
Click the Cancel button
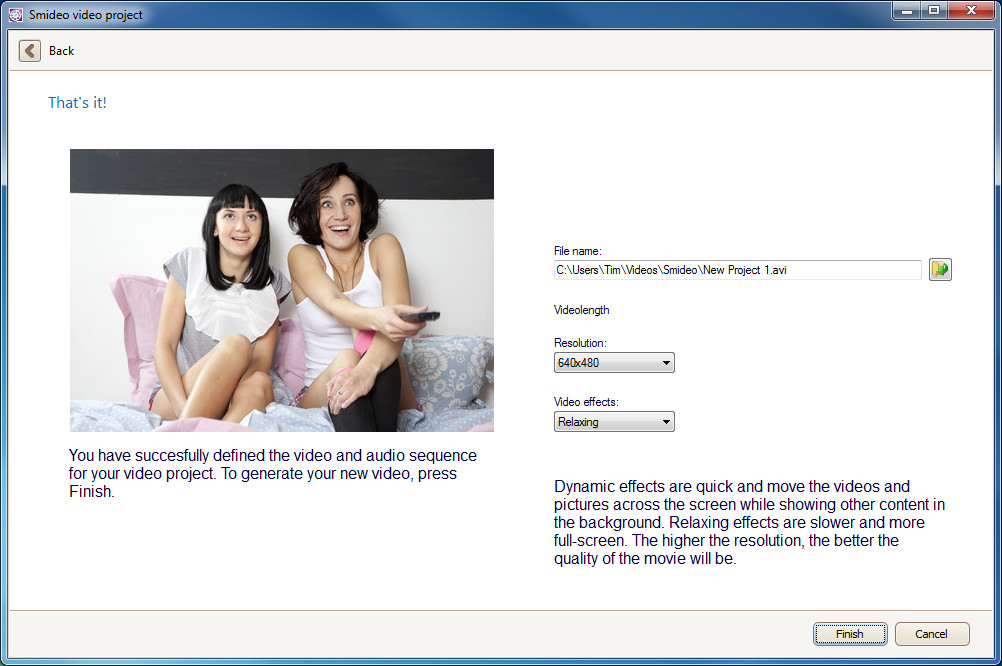tap(932, 633)
